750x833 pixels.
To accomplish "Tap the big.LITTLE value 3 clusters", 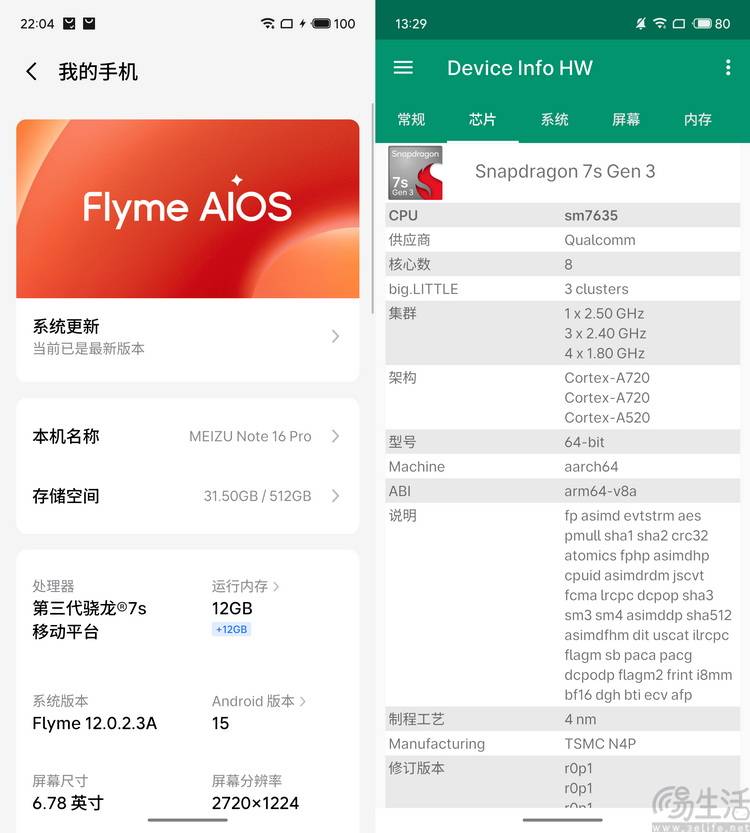I will click(596, 289).
